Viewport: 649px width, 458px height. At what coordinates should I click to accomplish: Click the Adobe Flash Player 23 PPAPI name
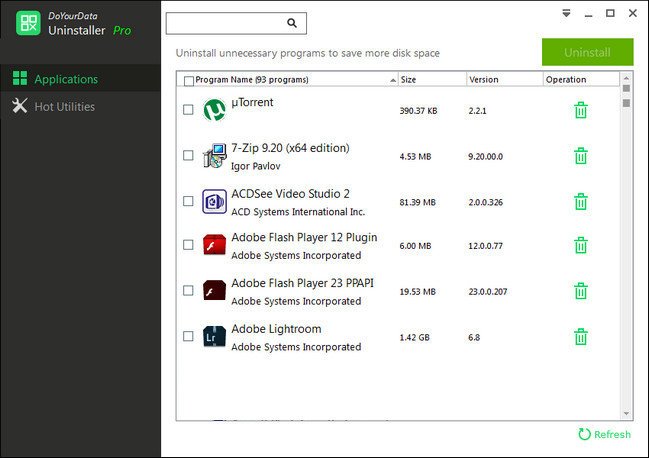pyautogui.click(x=302, y=283)
